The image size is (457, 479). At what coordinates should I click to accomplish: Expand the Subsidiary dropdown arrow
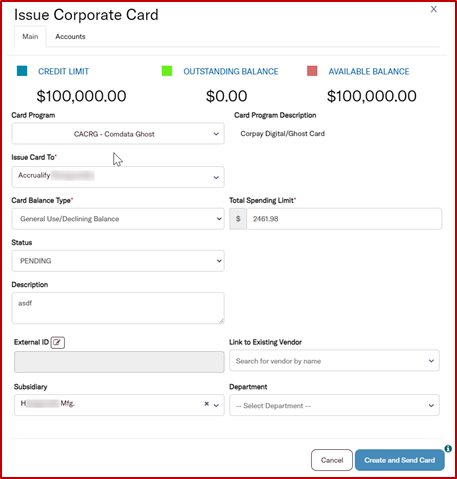click(x=216, y=405)
